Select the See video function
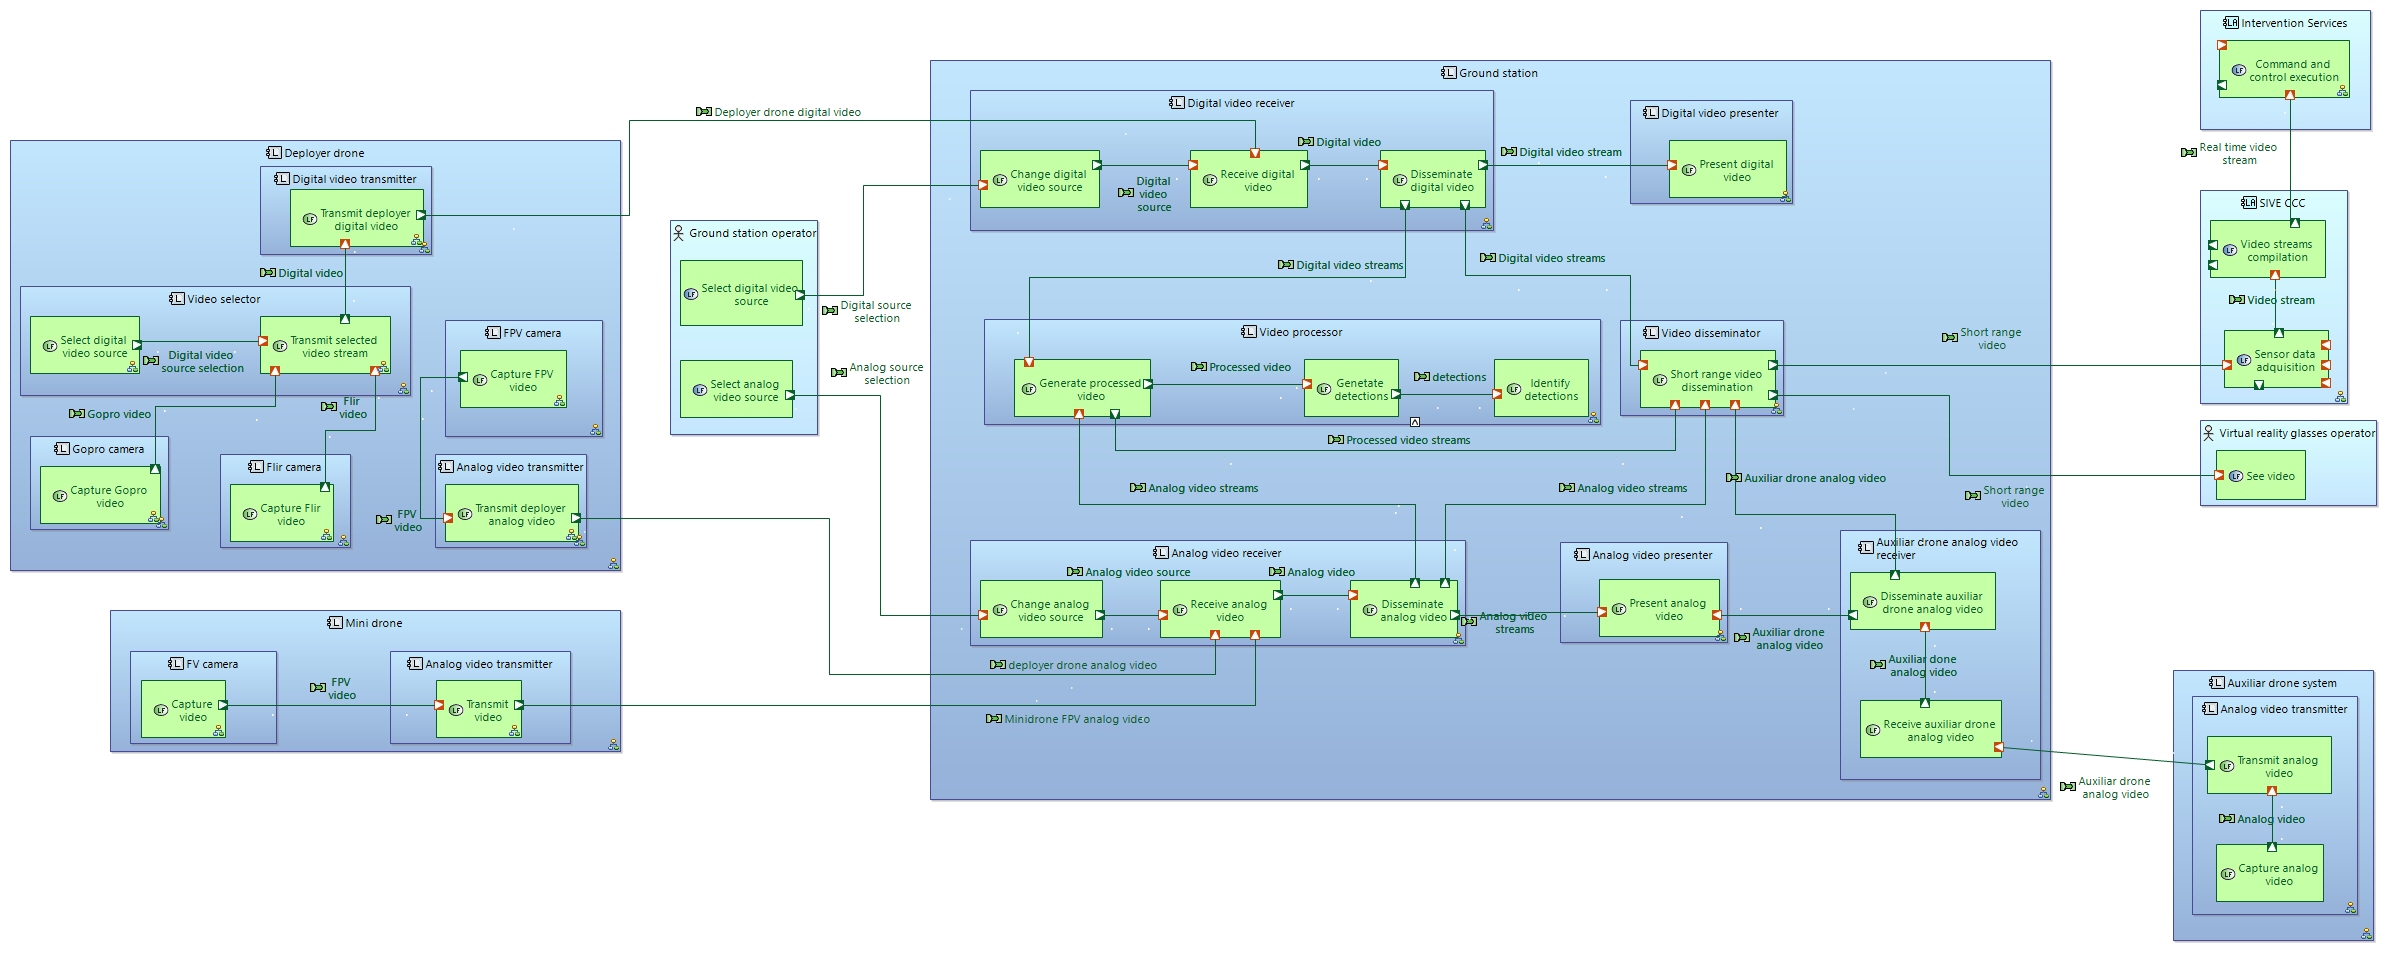2389x953 pixels. (x=2261, y=476)
